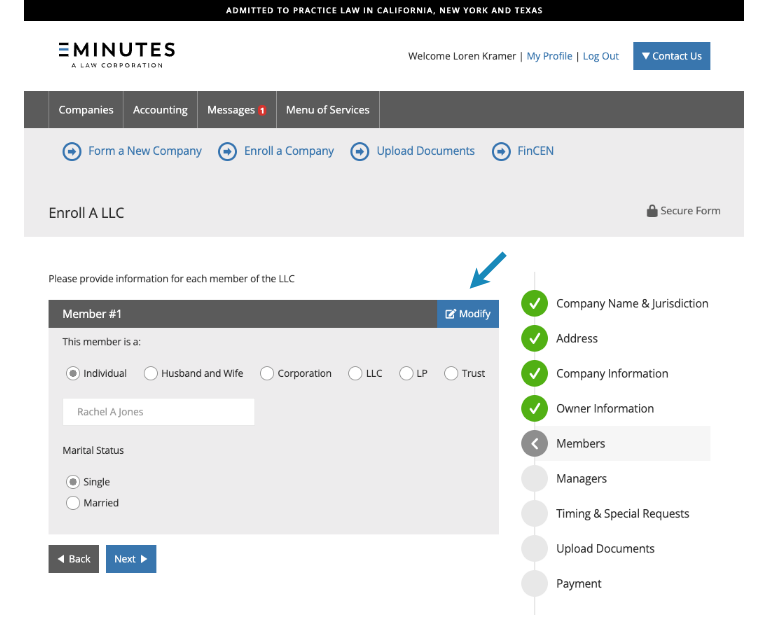The image size is (768, 643).
Task: Select the LP radio button
Action: pos(406,373)
